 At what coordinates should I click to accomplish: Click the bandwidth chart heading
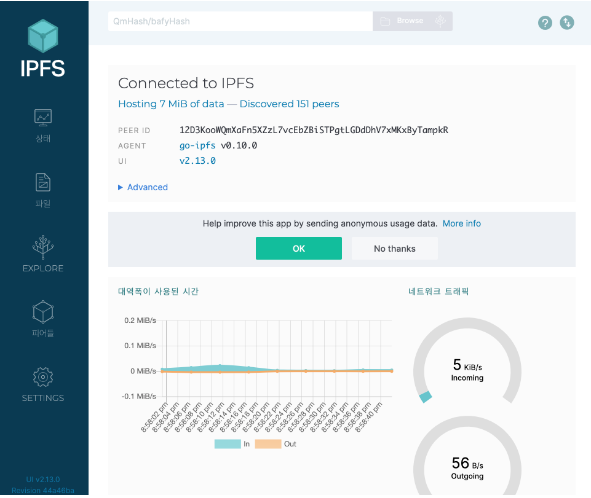point(158,291)
